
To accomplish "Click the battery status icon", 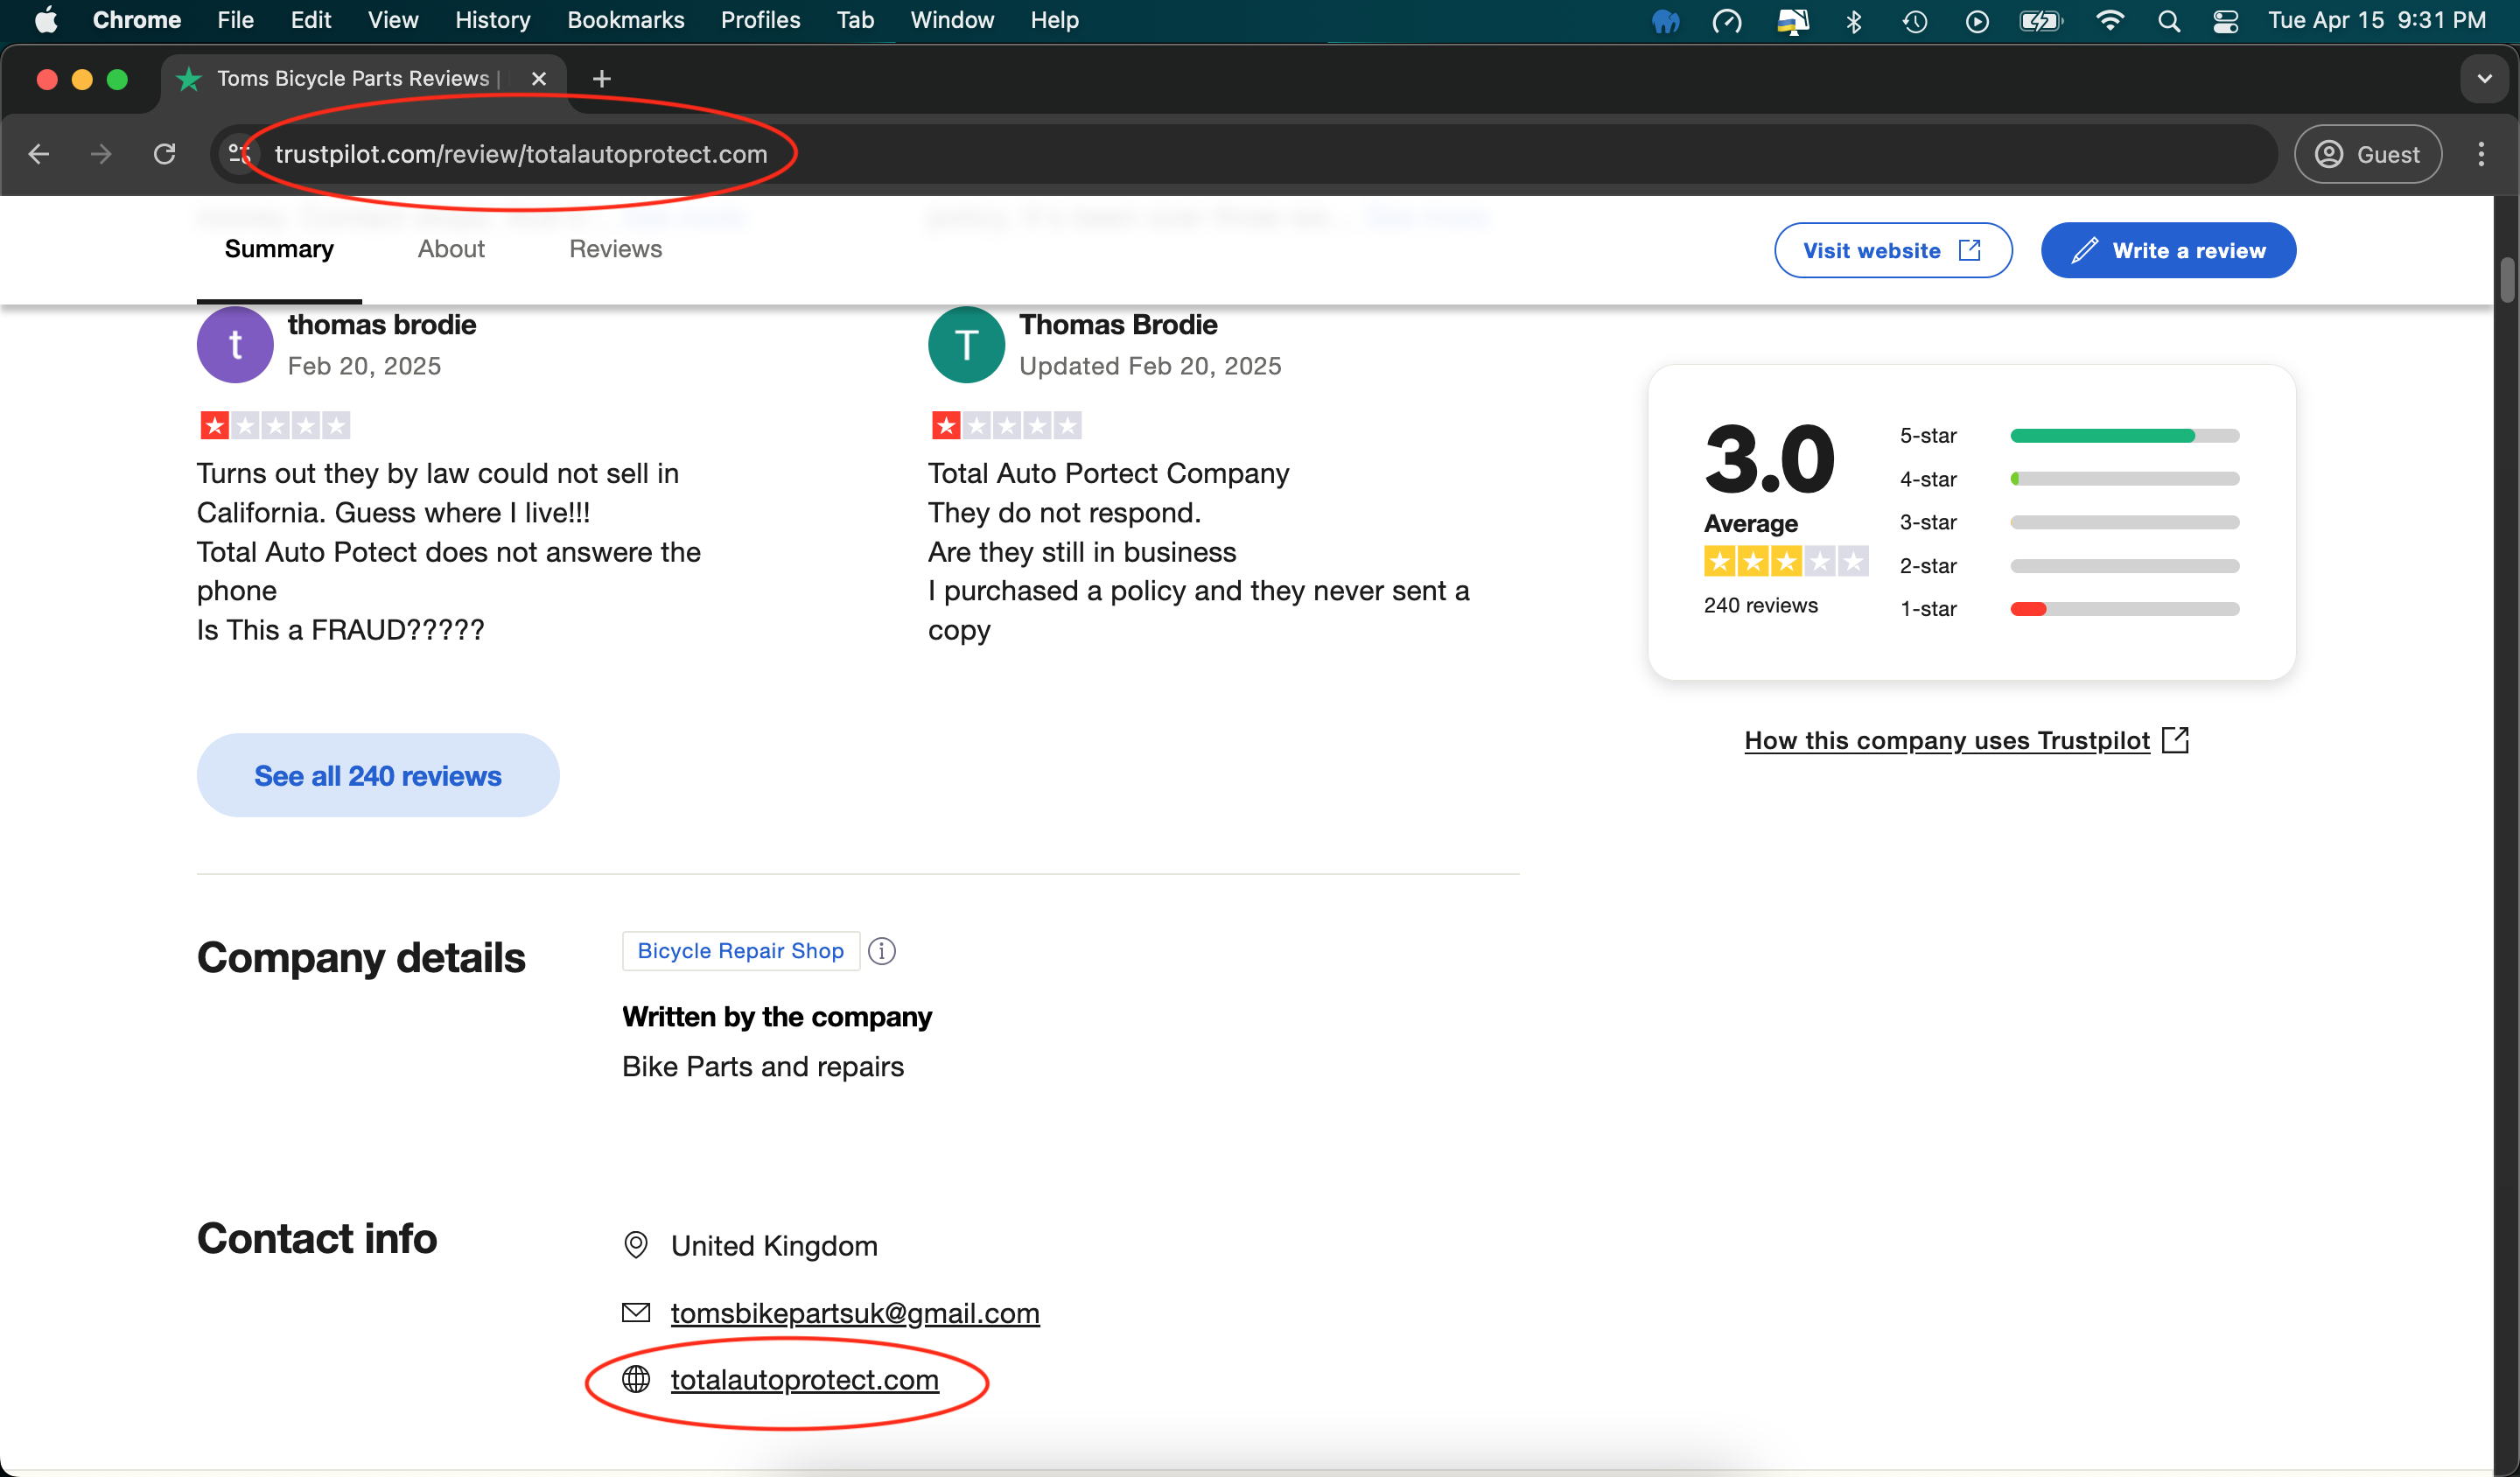I will pyautogui.click(x=2041, y=21).
